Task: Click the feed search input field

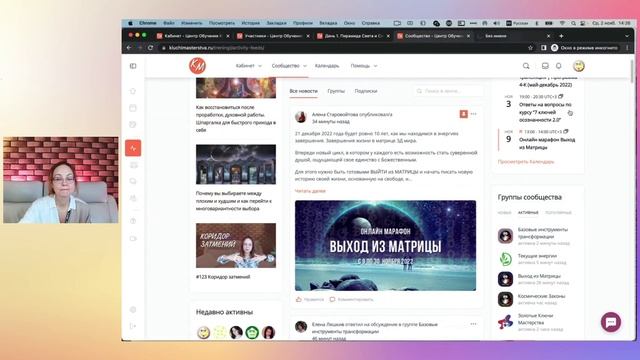Action: tap(448, 91)
